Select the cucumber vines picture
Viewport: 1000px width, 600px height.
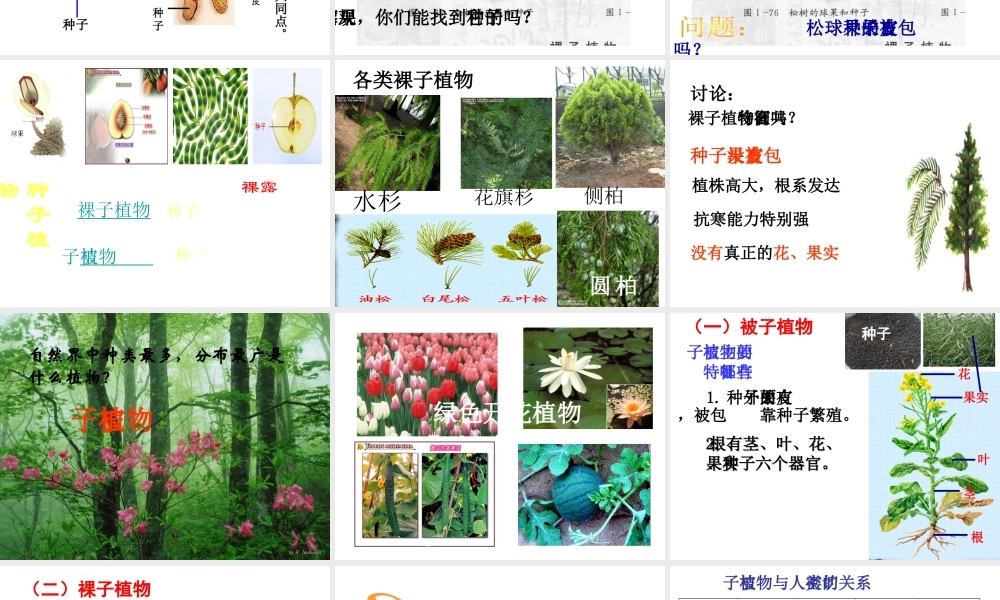(425, 494)
